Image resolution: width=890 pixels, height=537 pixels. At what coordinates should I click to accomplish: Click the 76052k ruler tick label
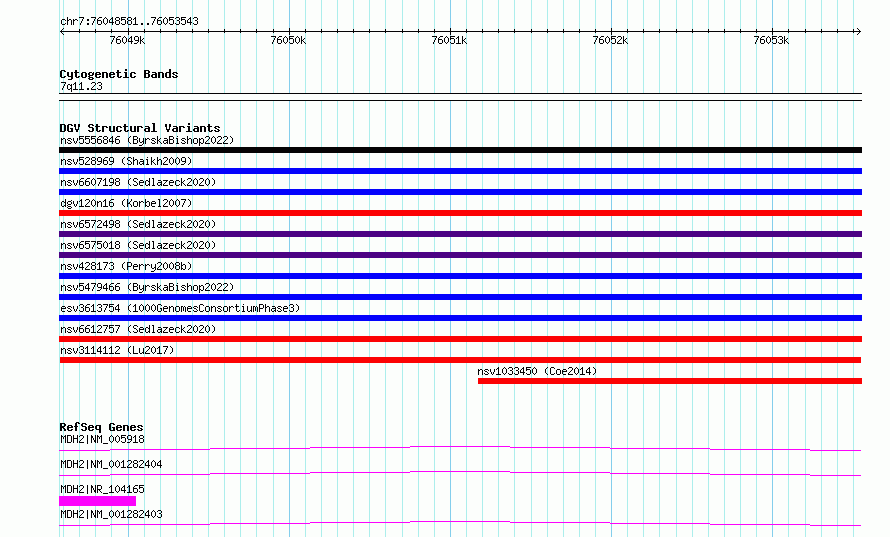tap(610, 40)
